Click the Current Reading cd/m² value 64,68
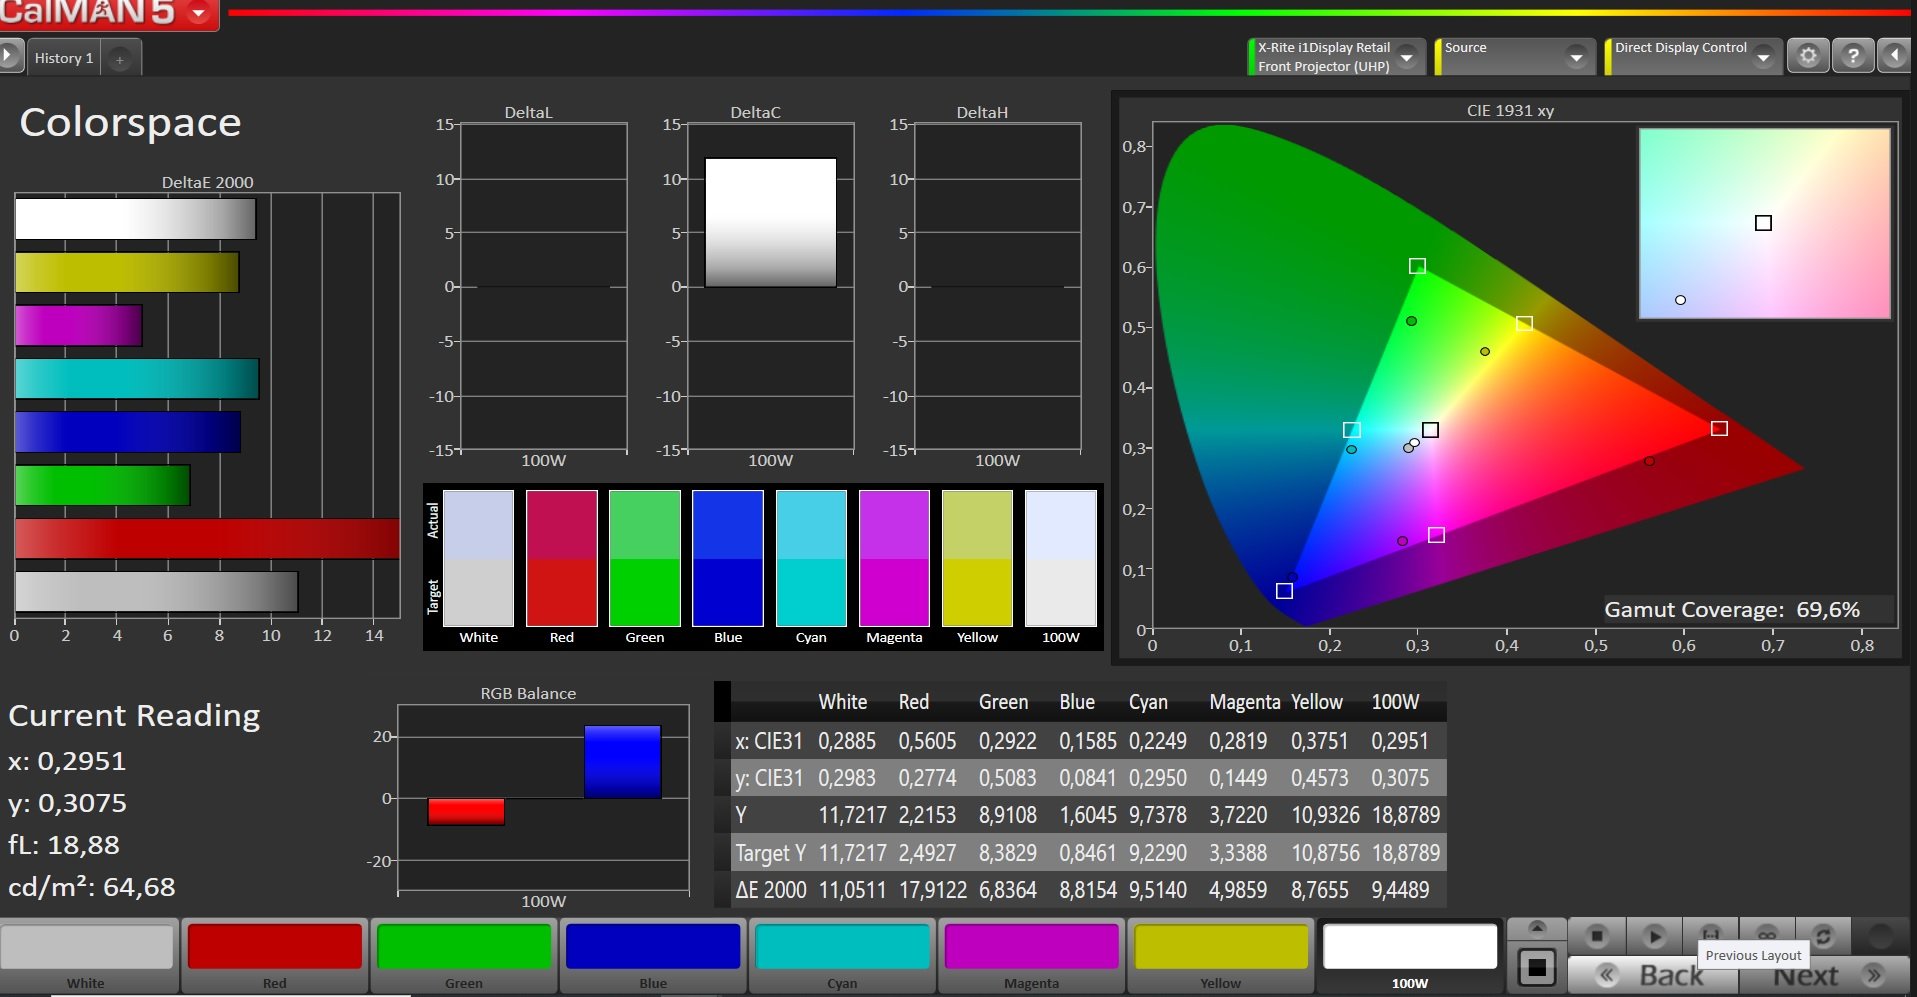 (138, 887)
